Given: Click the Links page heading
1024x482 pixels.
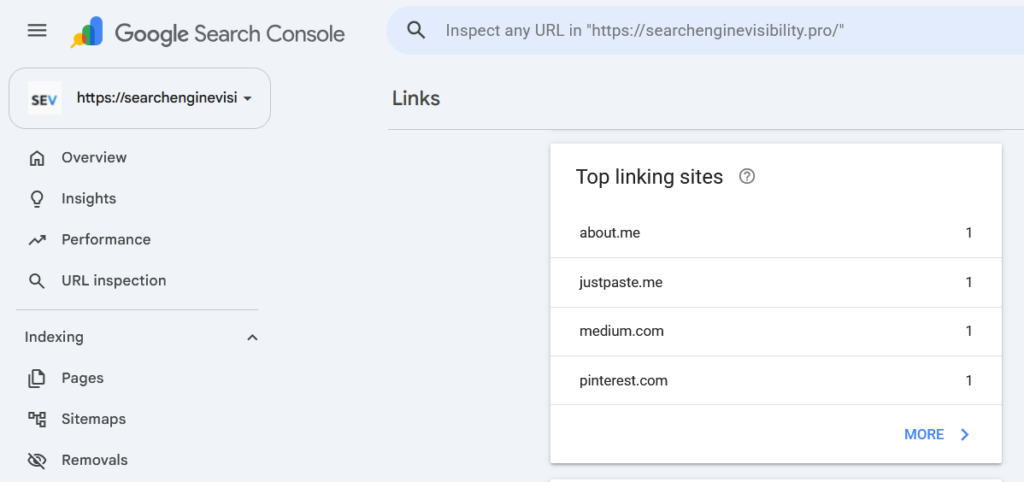Looking at the screenshot, I should point(416,99).
